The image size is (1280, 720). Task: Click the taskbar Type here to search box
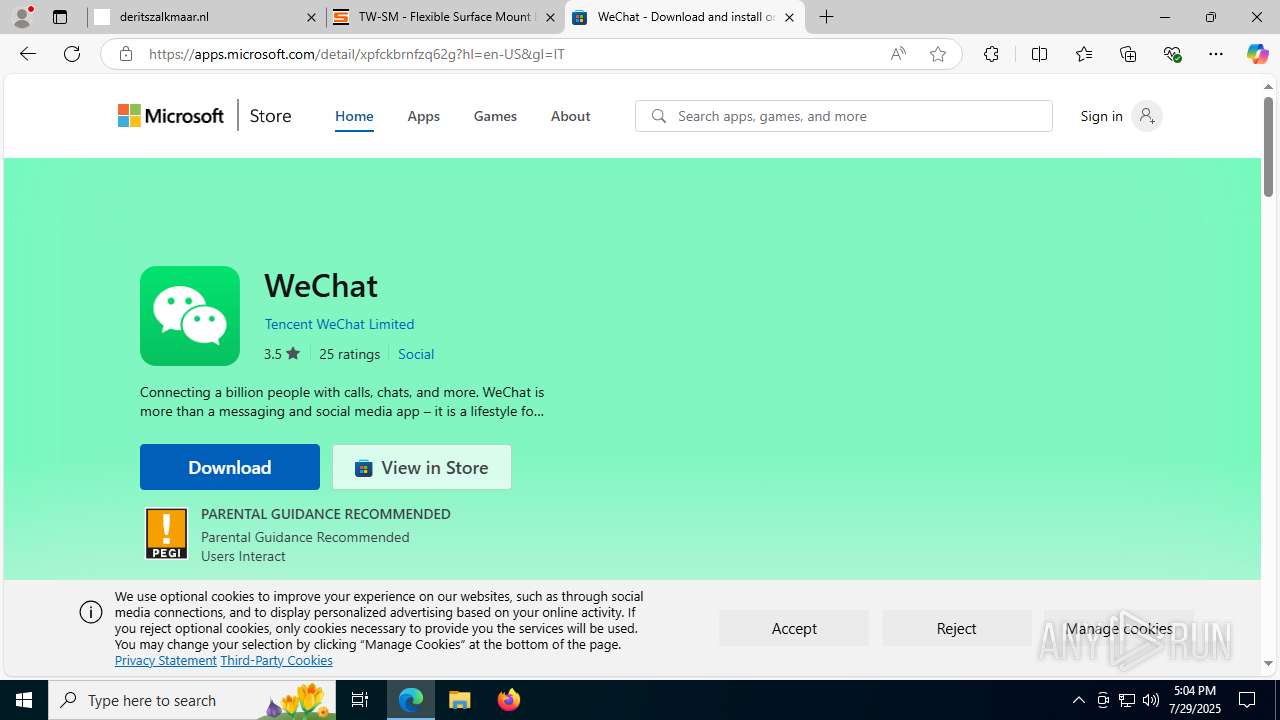(x=192, y=700)
